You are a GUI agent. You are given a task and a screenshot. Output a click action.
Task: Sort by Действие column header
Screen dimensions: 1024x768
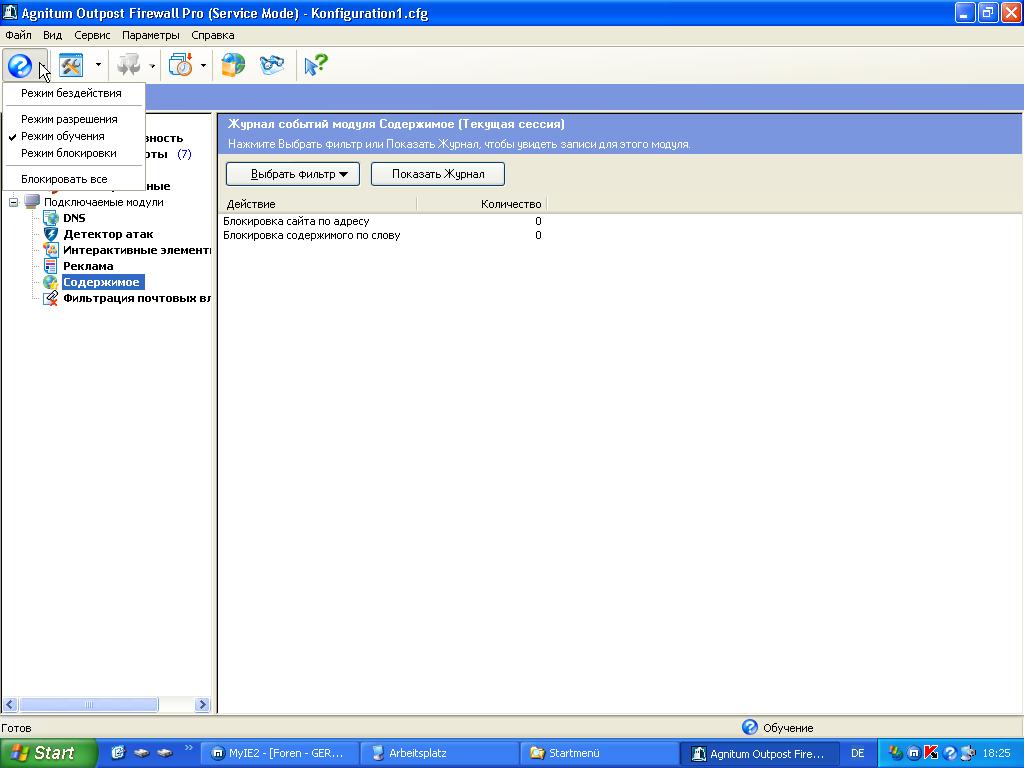(x=318, y=204)
